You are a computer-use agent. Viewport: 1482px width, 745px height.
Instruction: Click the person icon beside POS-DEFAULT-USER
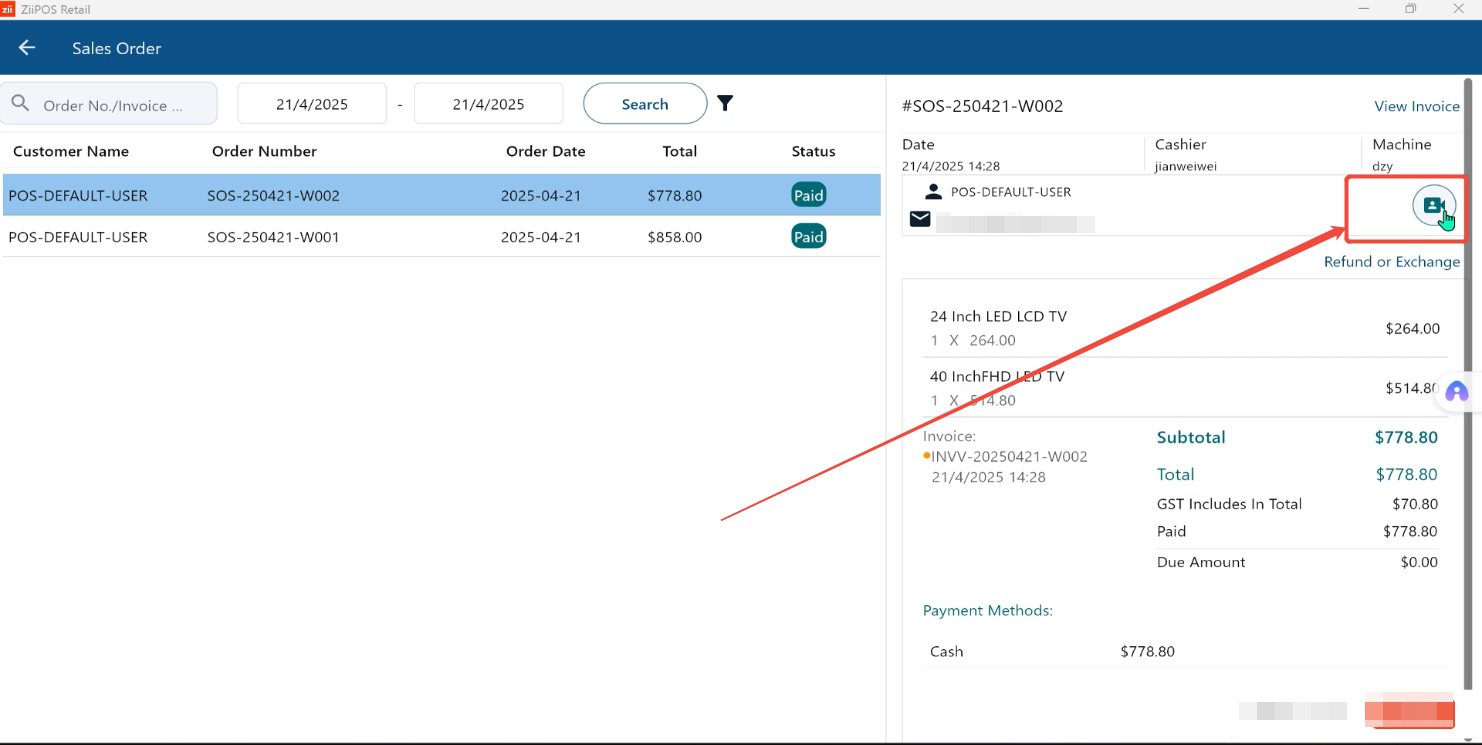933,191
